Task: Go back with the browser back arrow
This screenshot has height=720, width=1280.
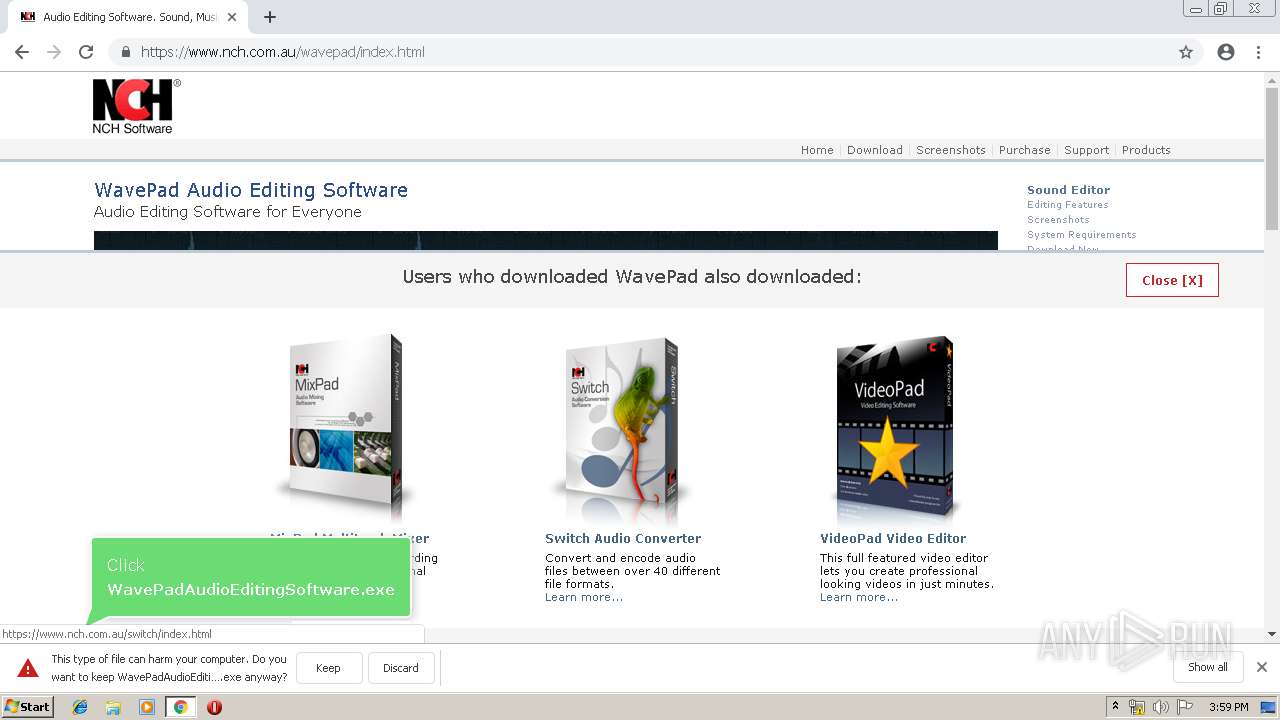Action: 22,52
